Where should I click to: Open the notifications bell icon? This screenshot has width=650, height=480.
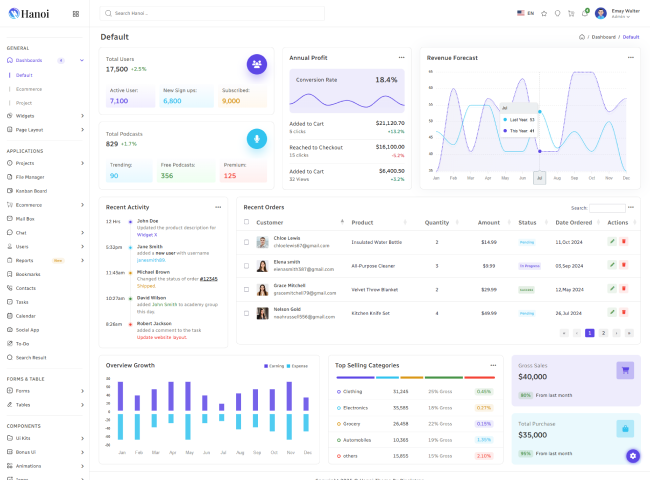click(x=585, y=13)
